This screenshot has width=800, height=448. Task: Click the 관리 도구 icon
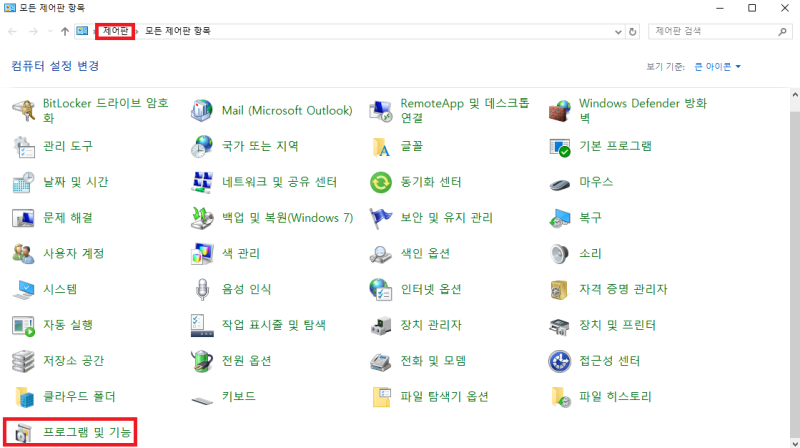coord(23,146)
